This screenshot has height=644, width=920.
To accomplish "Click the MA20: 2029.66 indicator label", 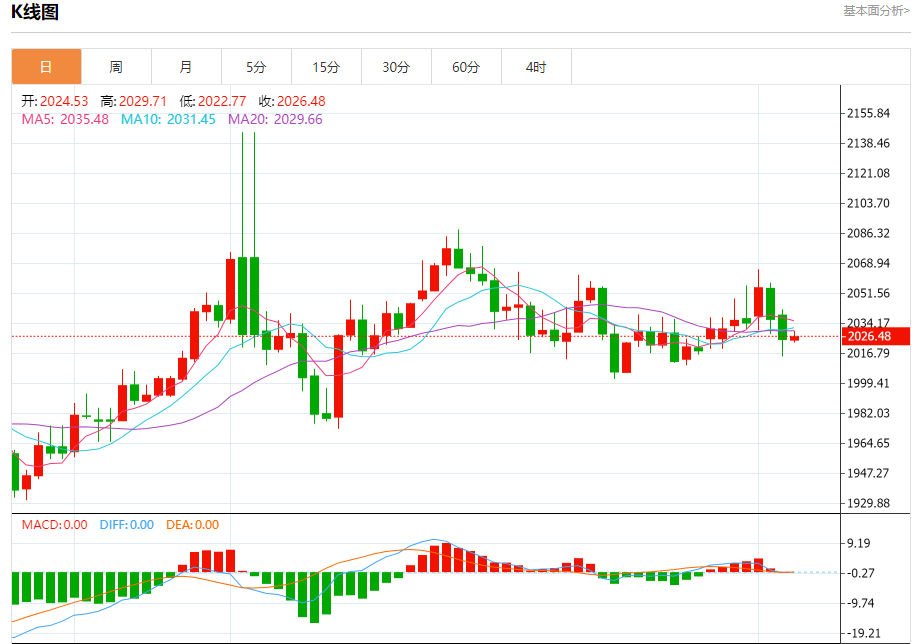I will pos(275,119).
